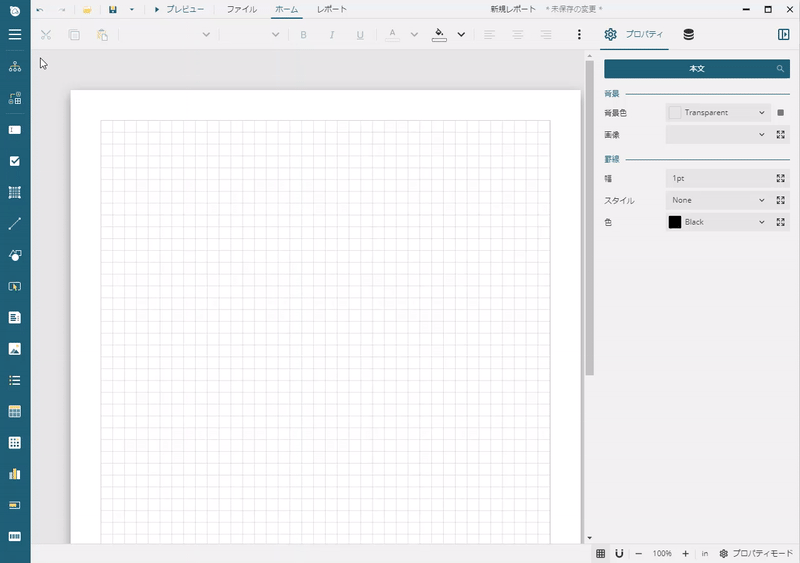The height and width of the screenshot is (563, 800).
Task: Click the zoom in plus button
Action: click(685, 553)
